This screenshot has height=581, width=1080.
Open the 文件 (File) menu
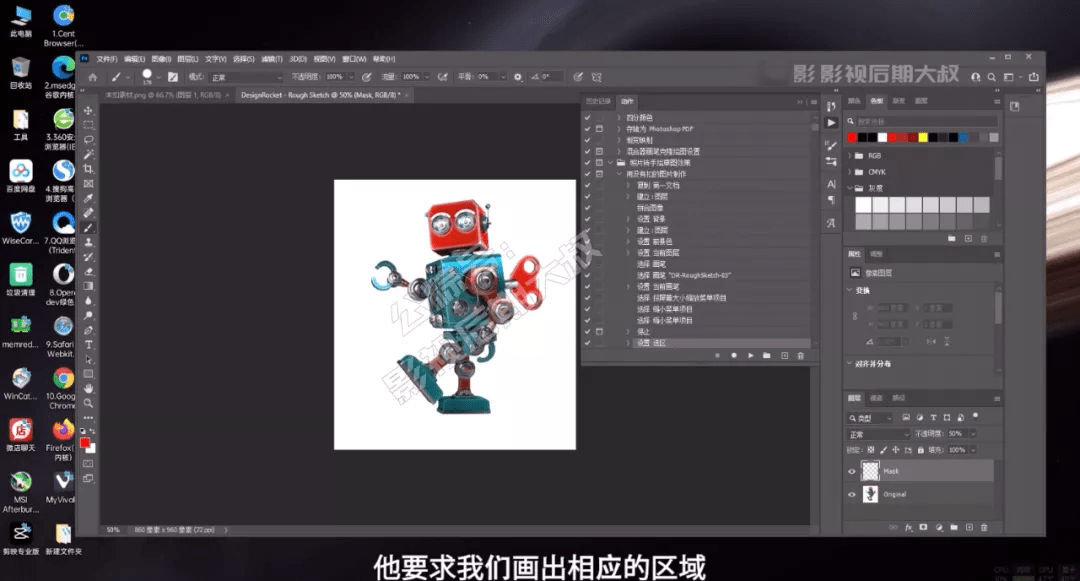(x=107, y=59)
